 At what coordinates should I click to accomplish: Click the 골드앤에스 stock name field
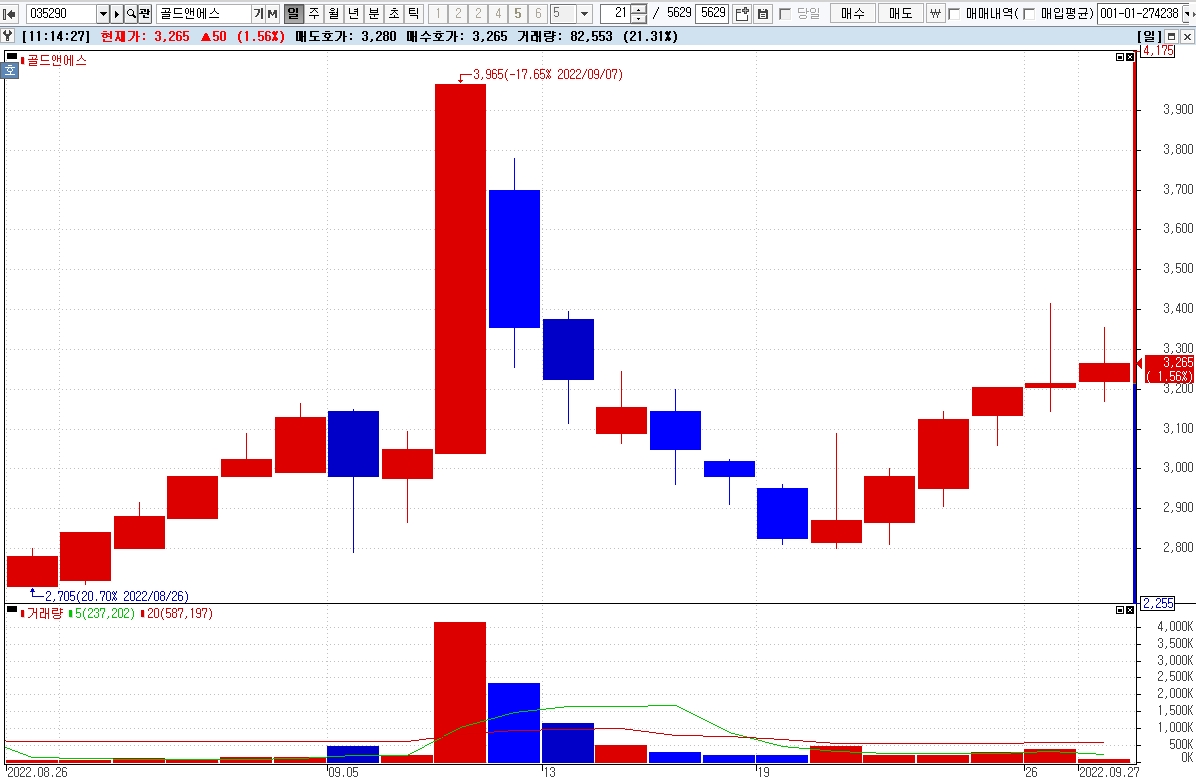click(x=204, y=14)
